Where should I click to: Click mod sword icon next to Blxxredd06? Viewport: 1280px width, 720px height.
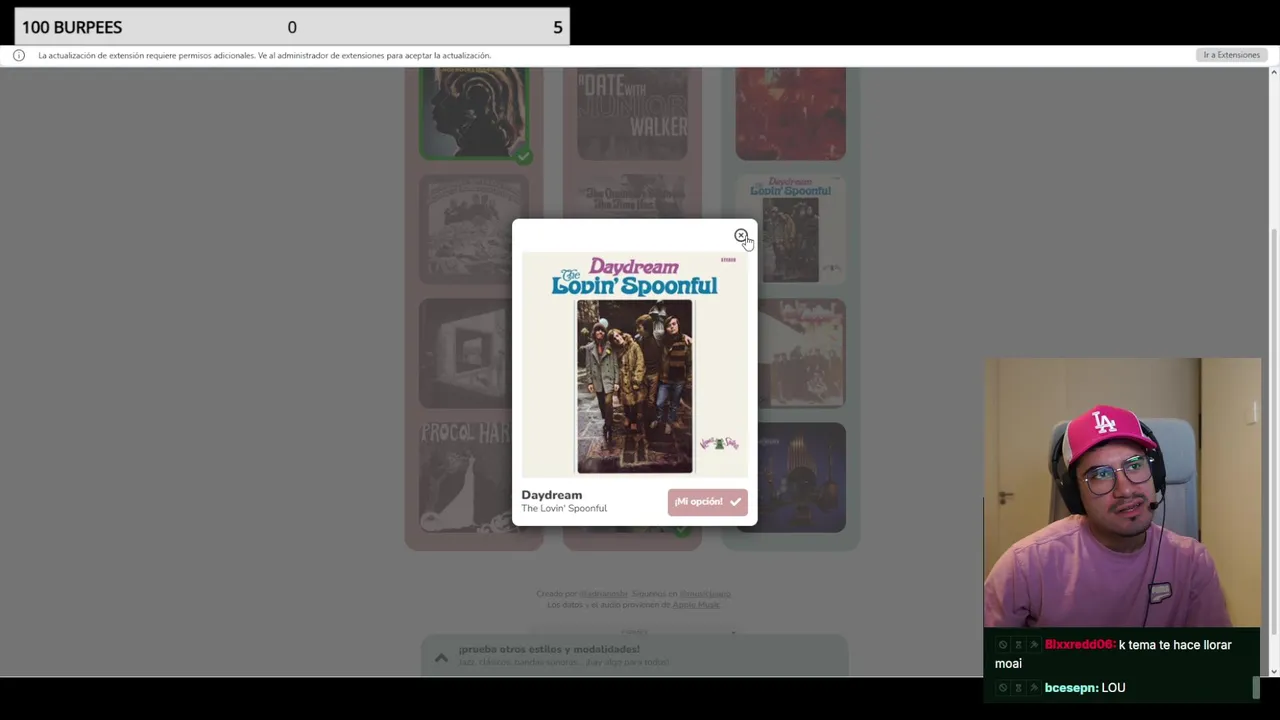coord(1033,645)
